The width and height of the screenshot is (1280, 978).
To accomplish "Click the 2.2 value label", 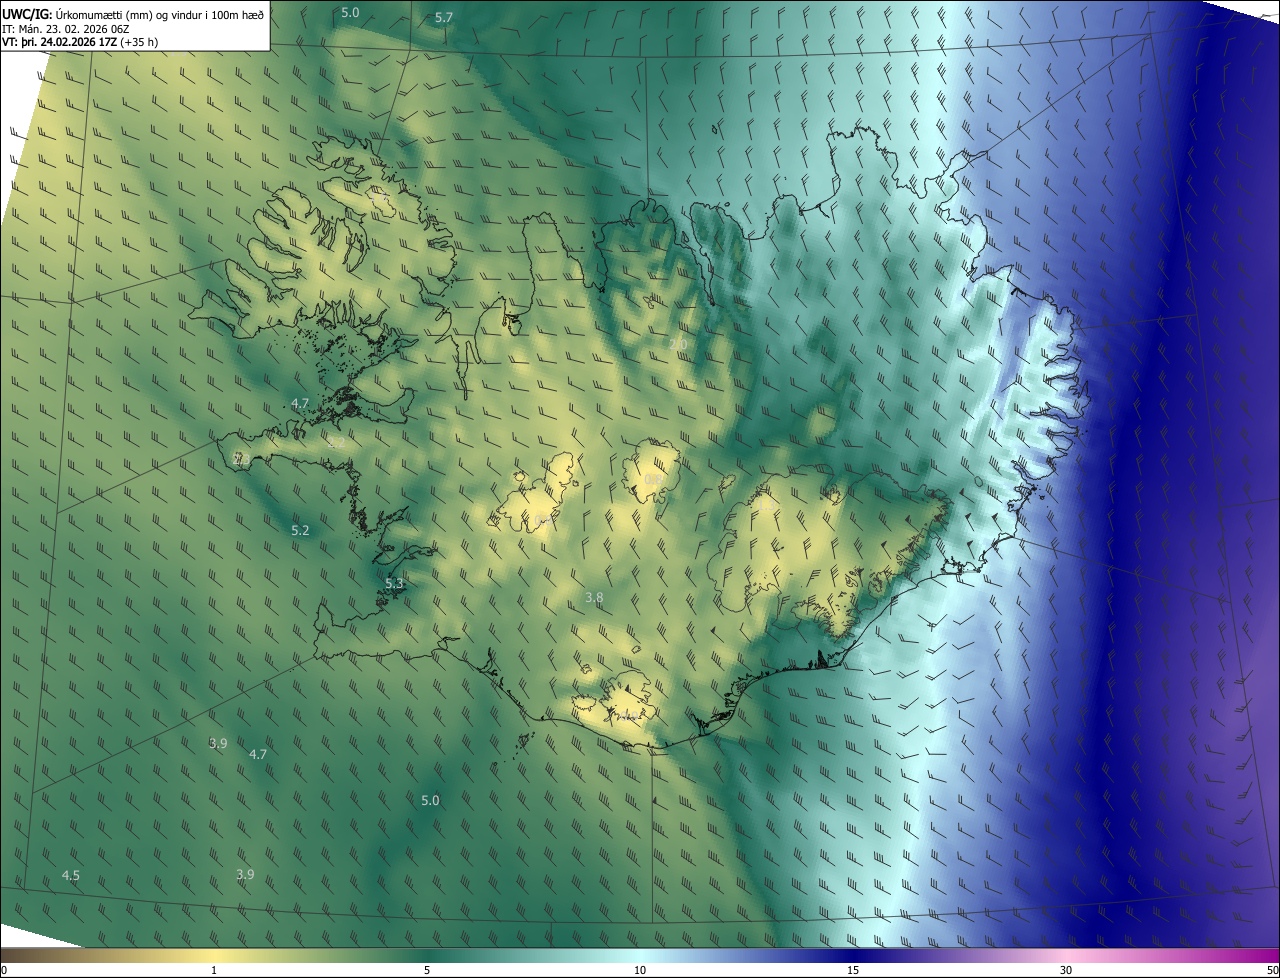I will (336, 441).
